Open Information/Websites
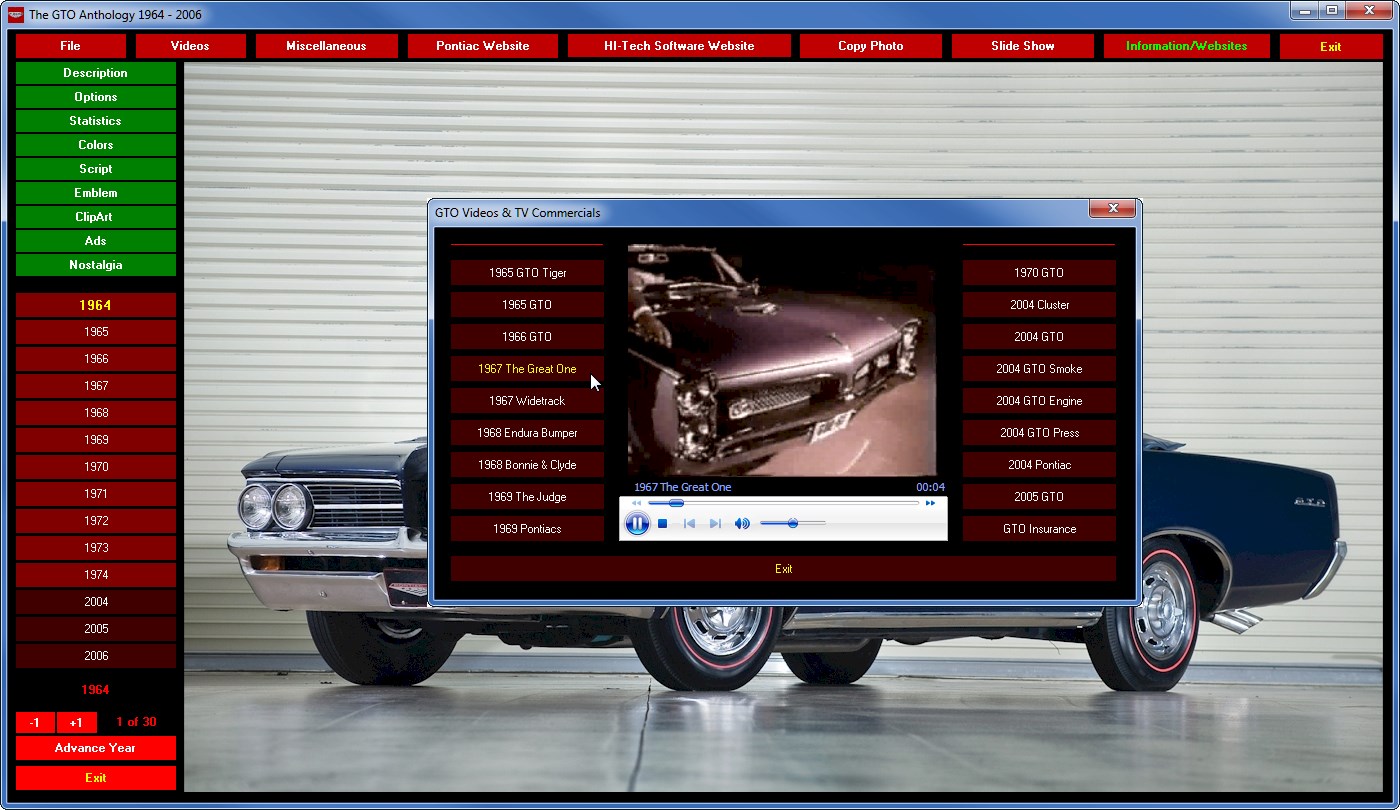The image size is (1400, 810). [1186, 46]
